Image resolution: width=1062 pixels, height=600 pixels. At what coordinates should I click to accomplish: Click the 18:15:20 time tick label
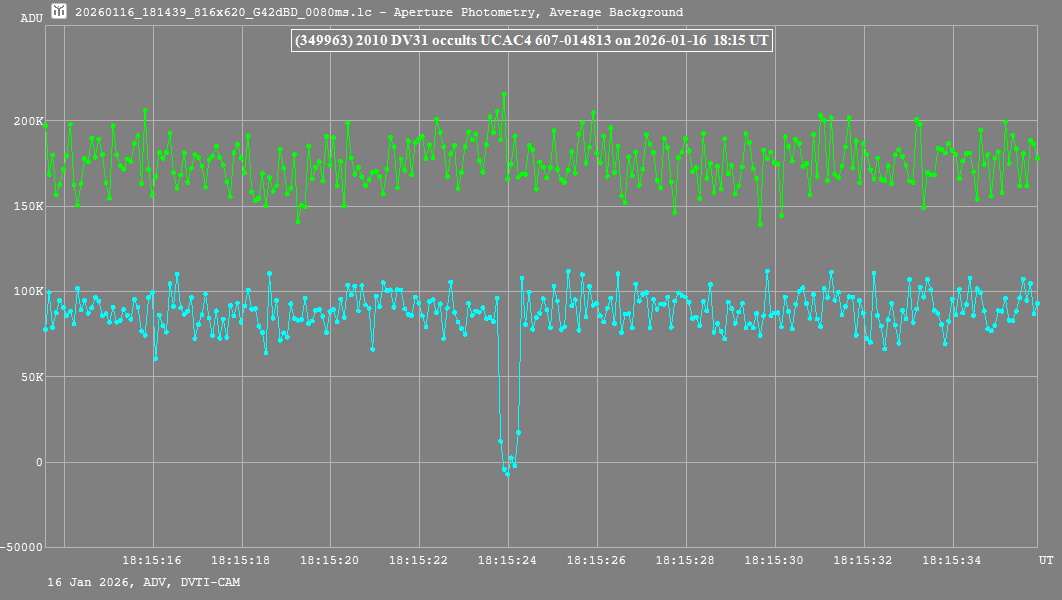point(330,561)
